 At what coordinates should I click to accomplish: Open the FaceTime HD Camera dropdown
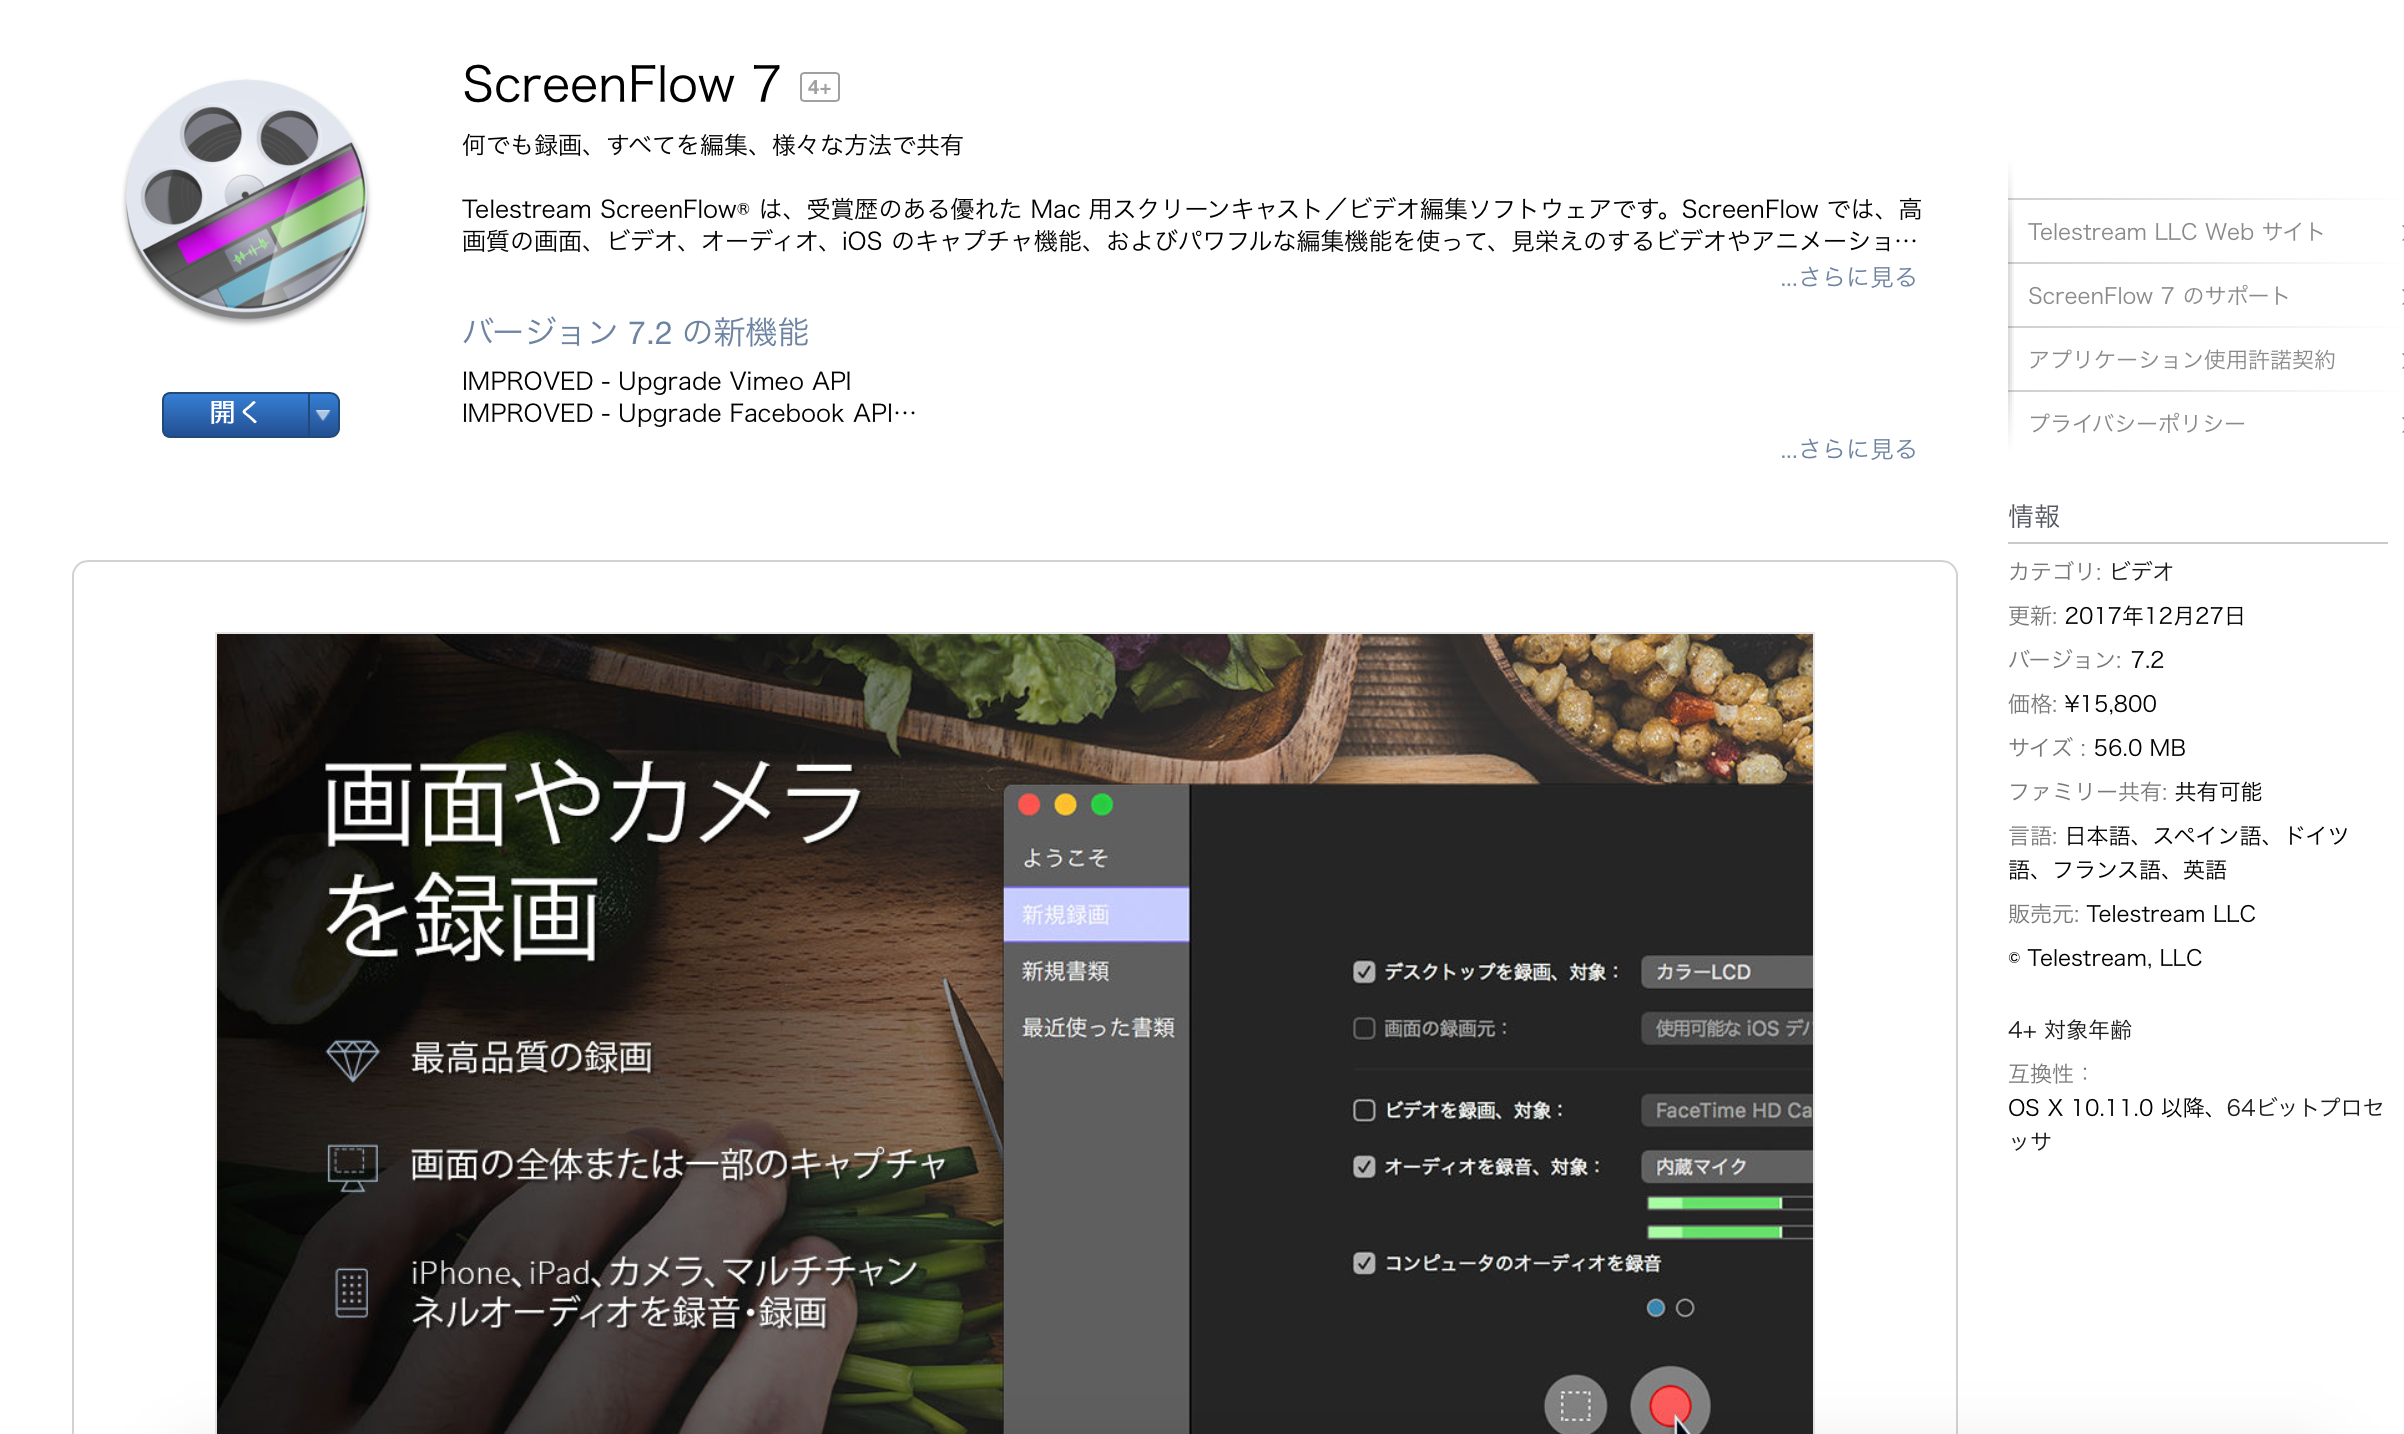coord(1727,1110)
